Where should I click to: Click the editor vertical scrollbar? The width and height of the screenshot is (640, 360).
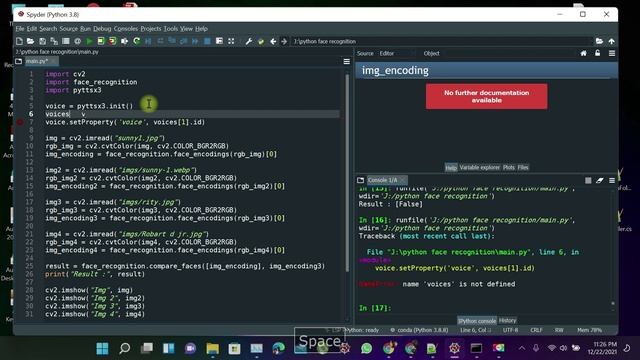(347, 173)
